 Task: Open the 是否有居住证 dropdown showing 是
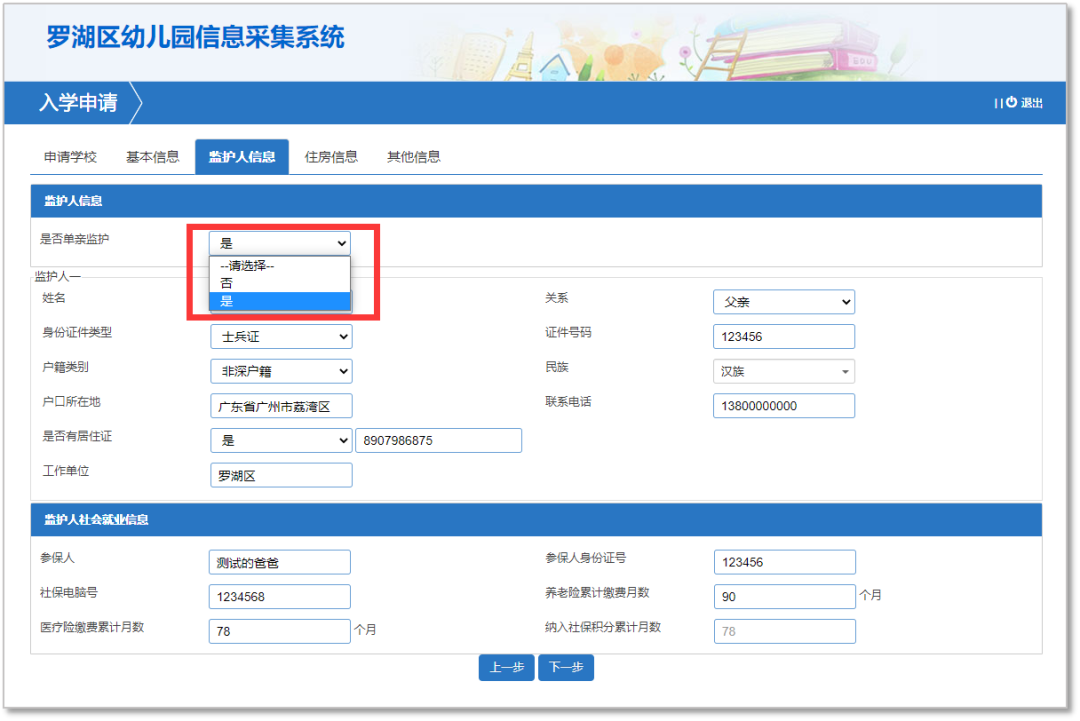click(x=281, y=440)
